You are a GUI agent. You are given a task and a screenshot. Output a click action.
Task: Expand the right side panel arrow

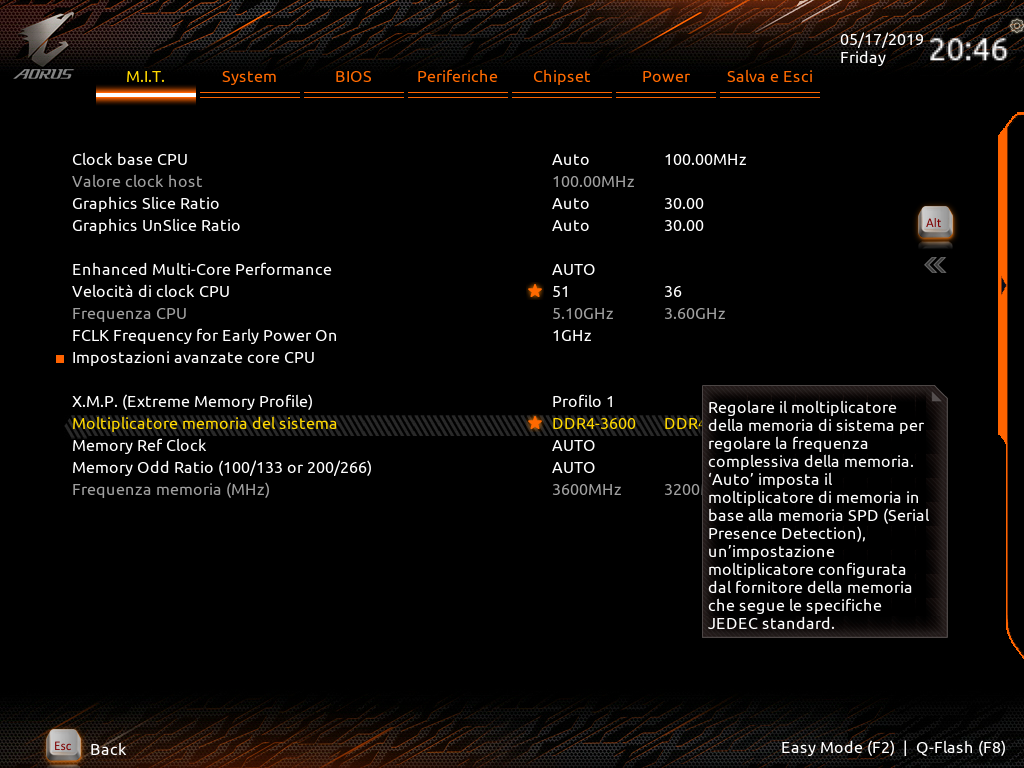click(x=1004, y=286)
